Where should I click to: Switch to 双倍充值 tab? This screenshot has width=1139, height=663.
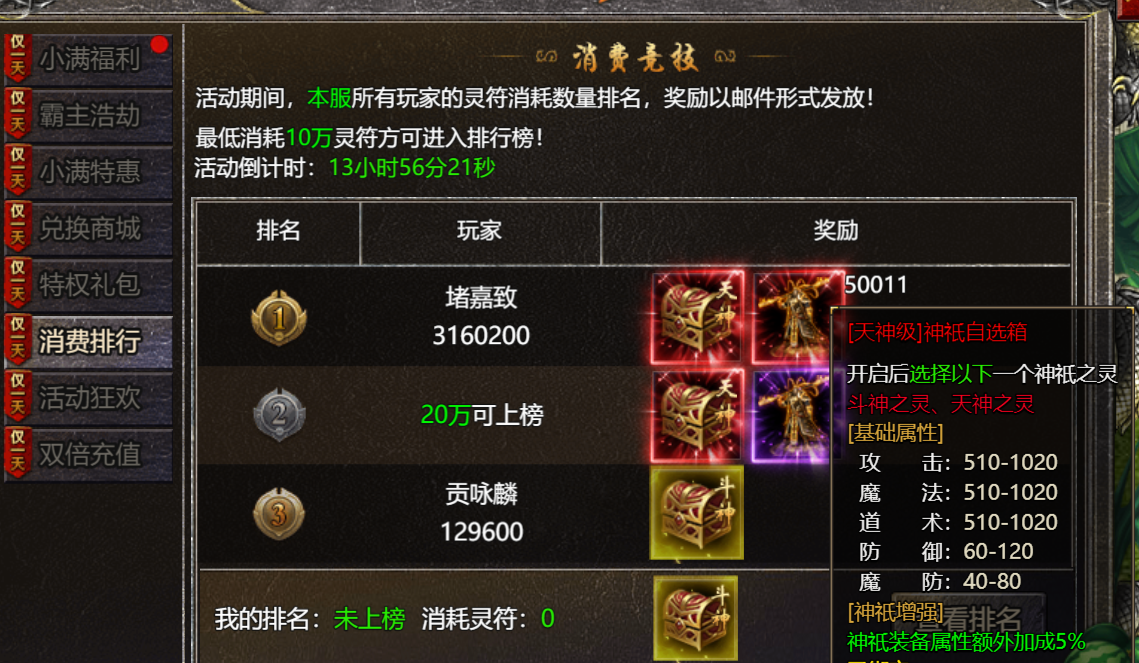(x=89, y=455)
